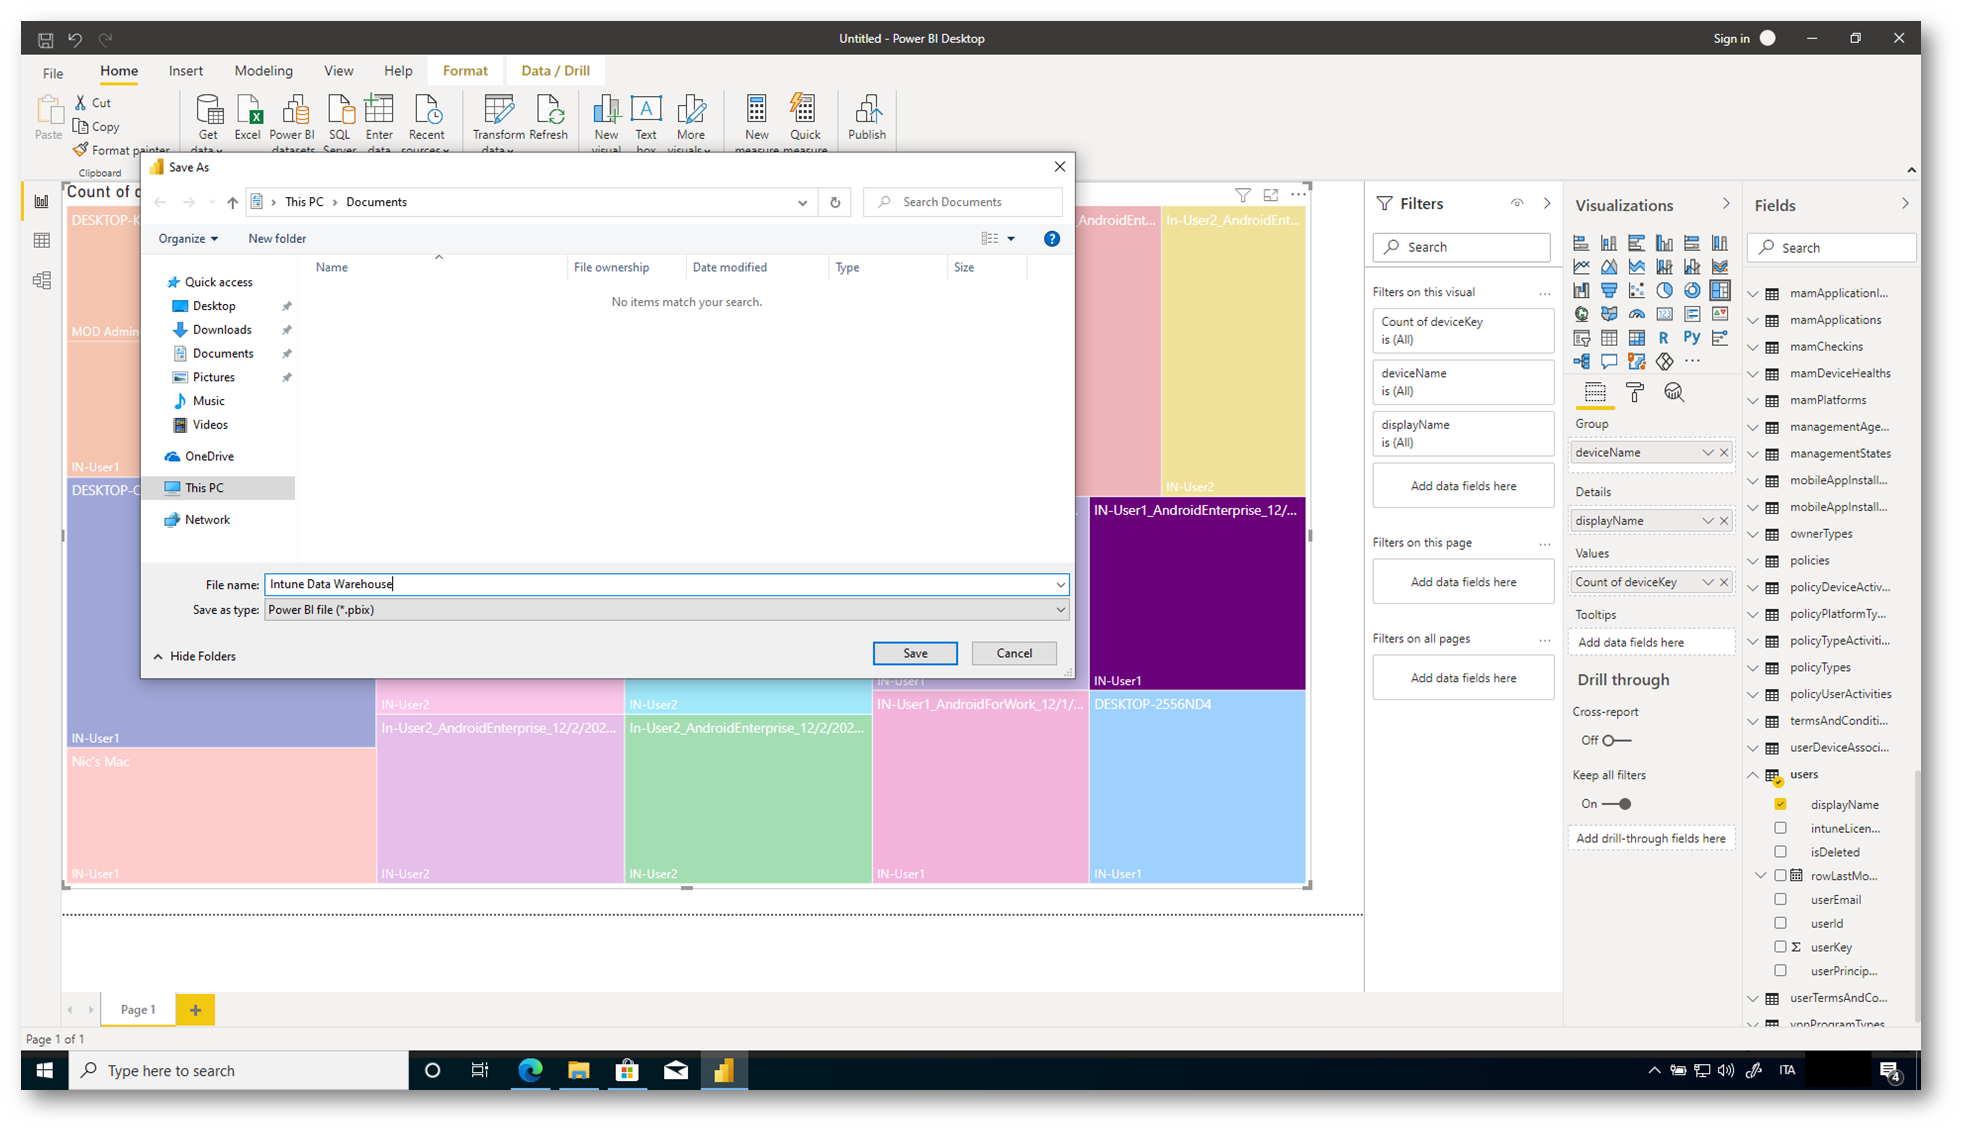
Task: Click the Cancel button in Save As
Action: tap(1014, 653)
